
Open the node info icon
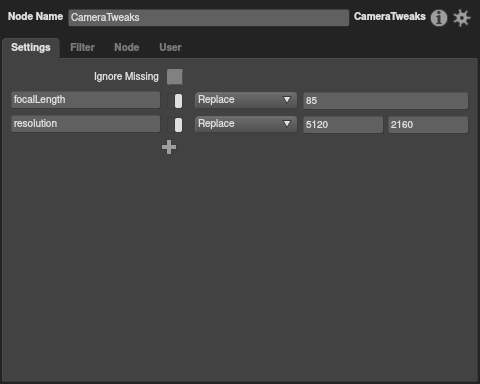click(439, 18)
